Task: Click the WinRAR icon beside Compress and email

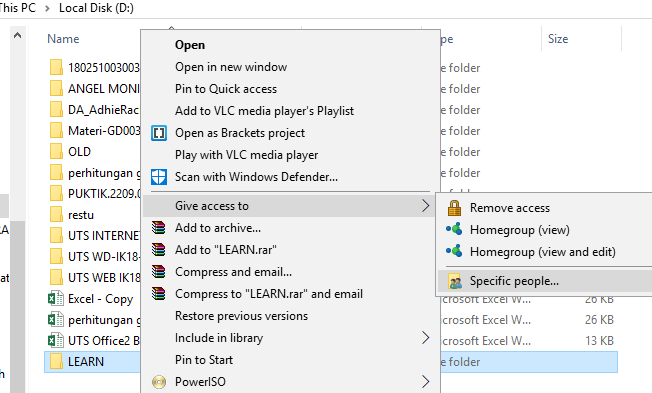Action: coord(158,272)
